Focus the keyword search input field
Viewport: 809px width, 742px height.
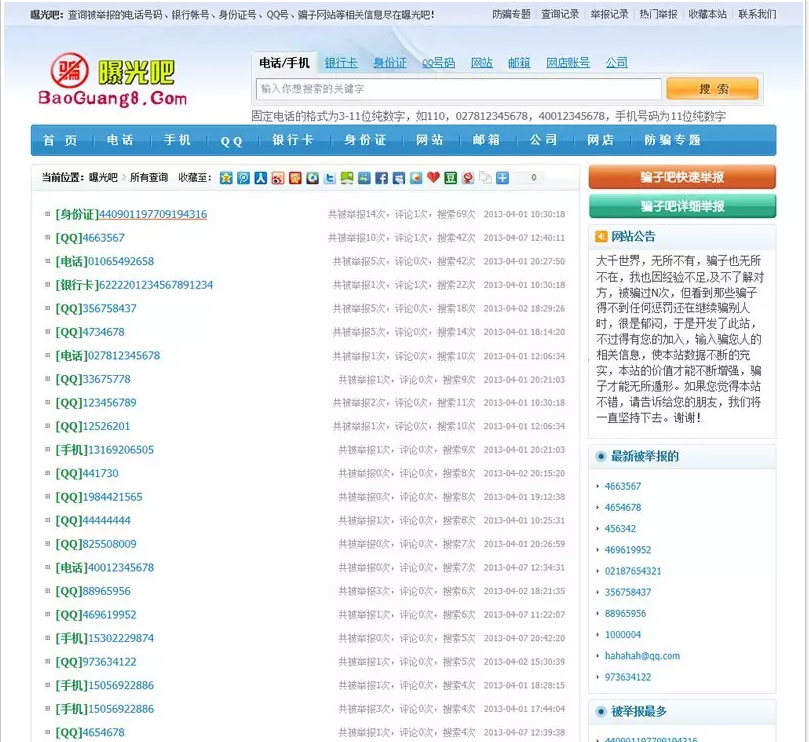tap(459, 89)
